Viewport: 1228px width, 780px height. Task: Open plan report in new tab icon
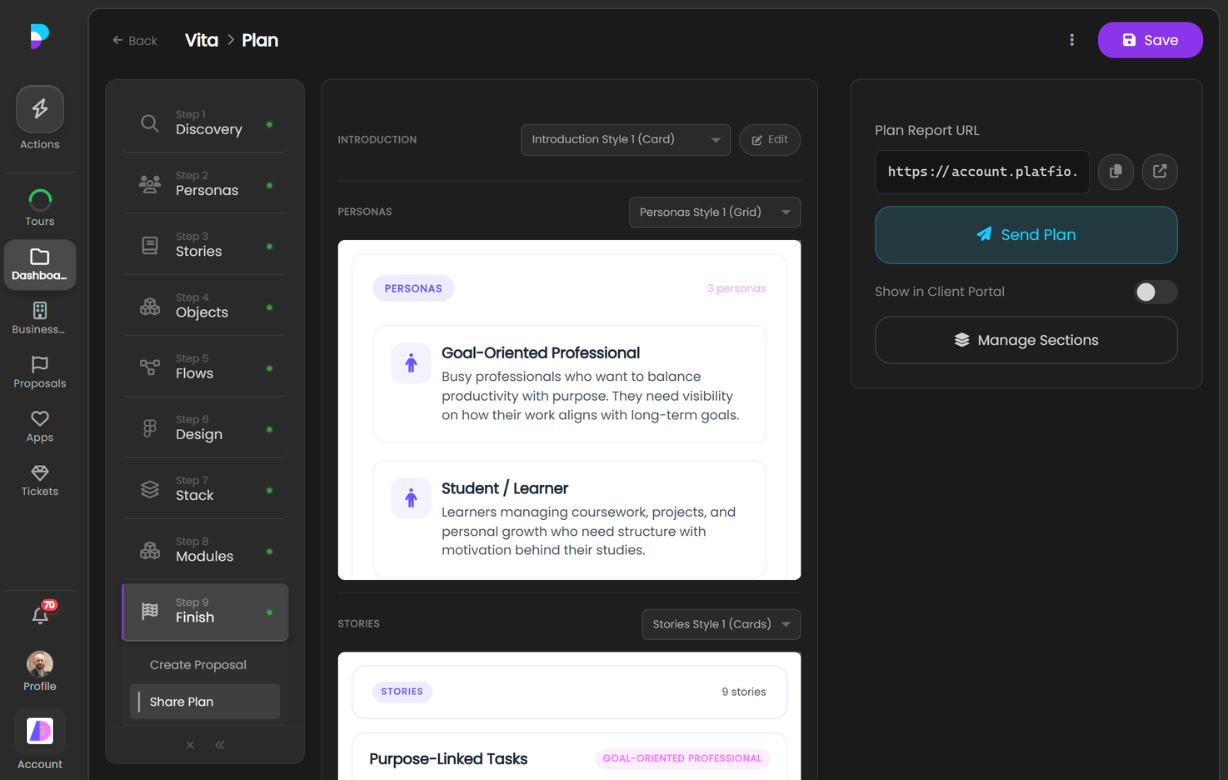coord(1159,171)
